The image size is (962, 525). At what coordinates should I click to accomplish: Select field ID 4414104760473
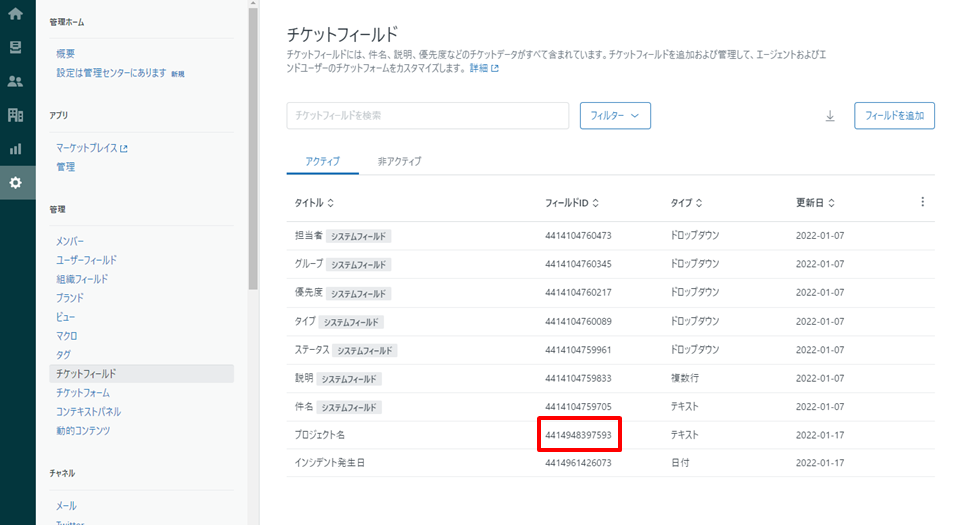click(578, 236)
